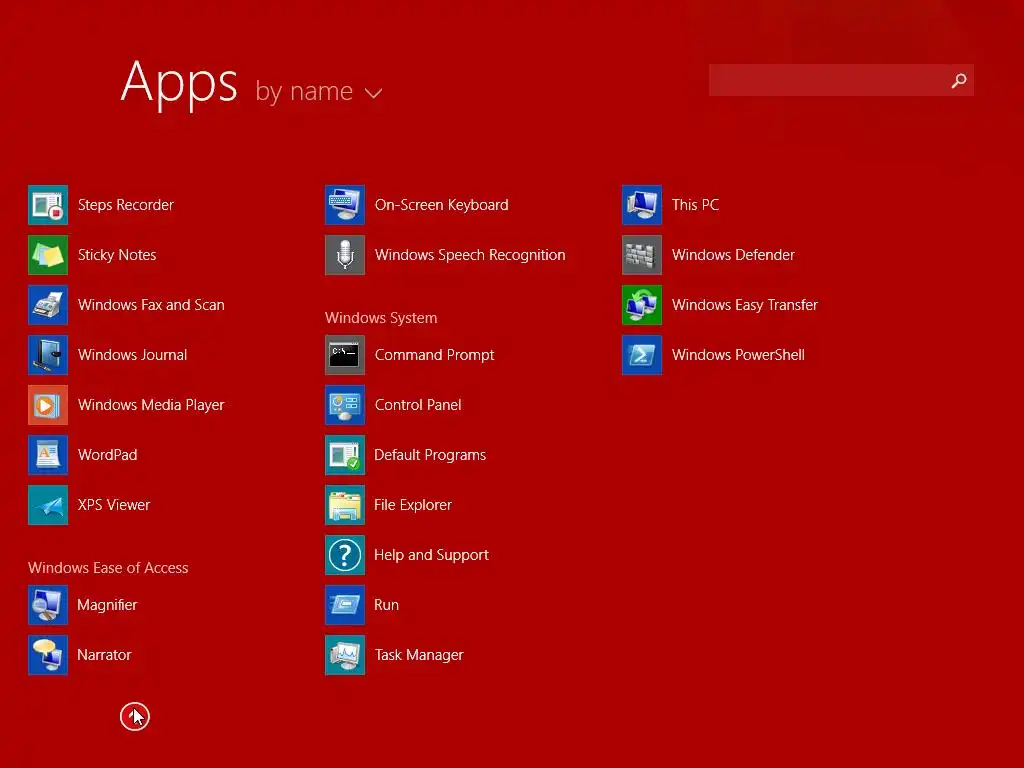
Task: Click the 'Task Manager' text
Action: (419, 655)
